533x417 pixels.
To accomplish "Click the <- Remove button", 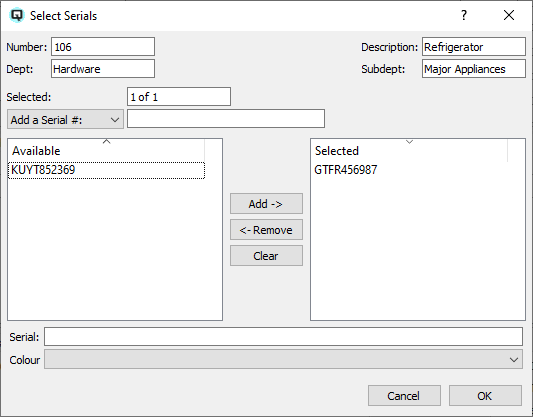I will (266, 230).
